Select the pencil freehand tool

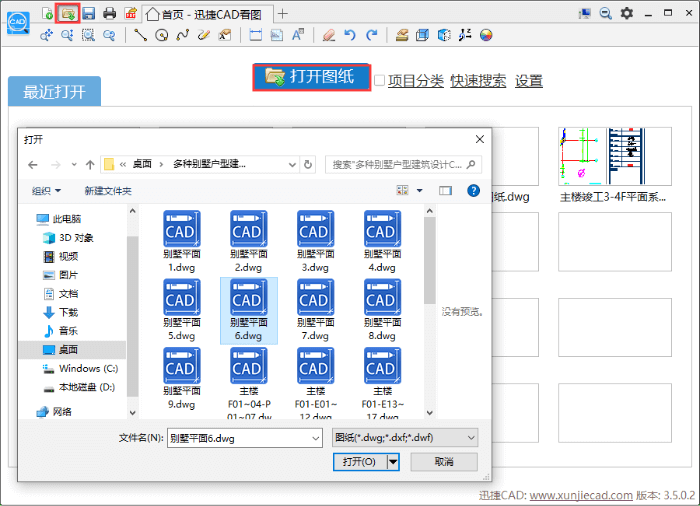click(204, 35)
